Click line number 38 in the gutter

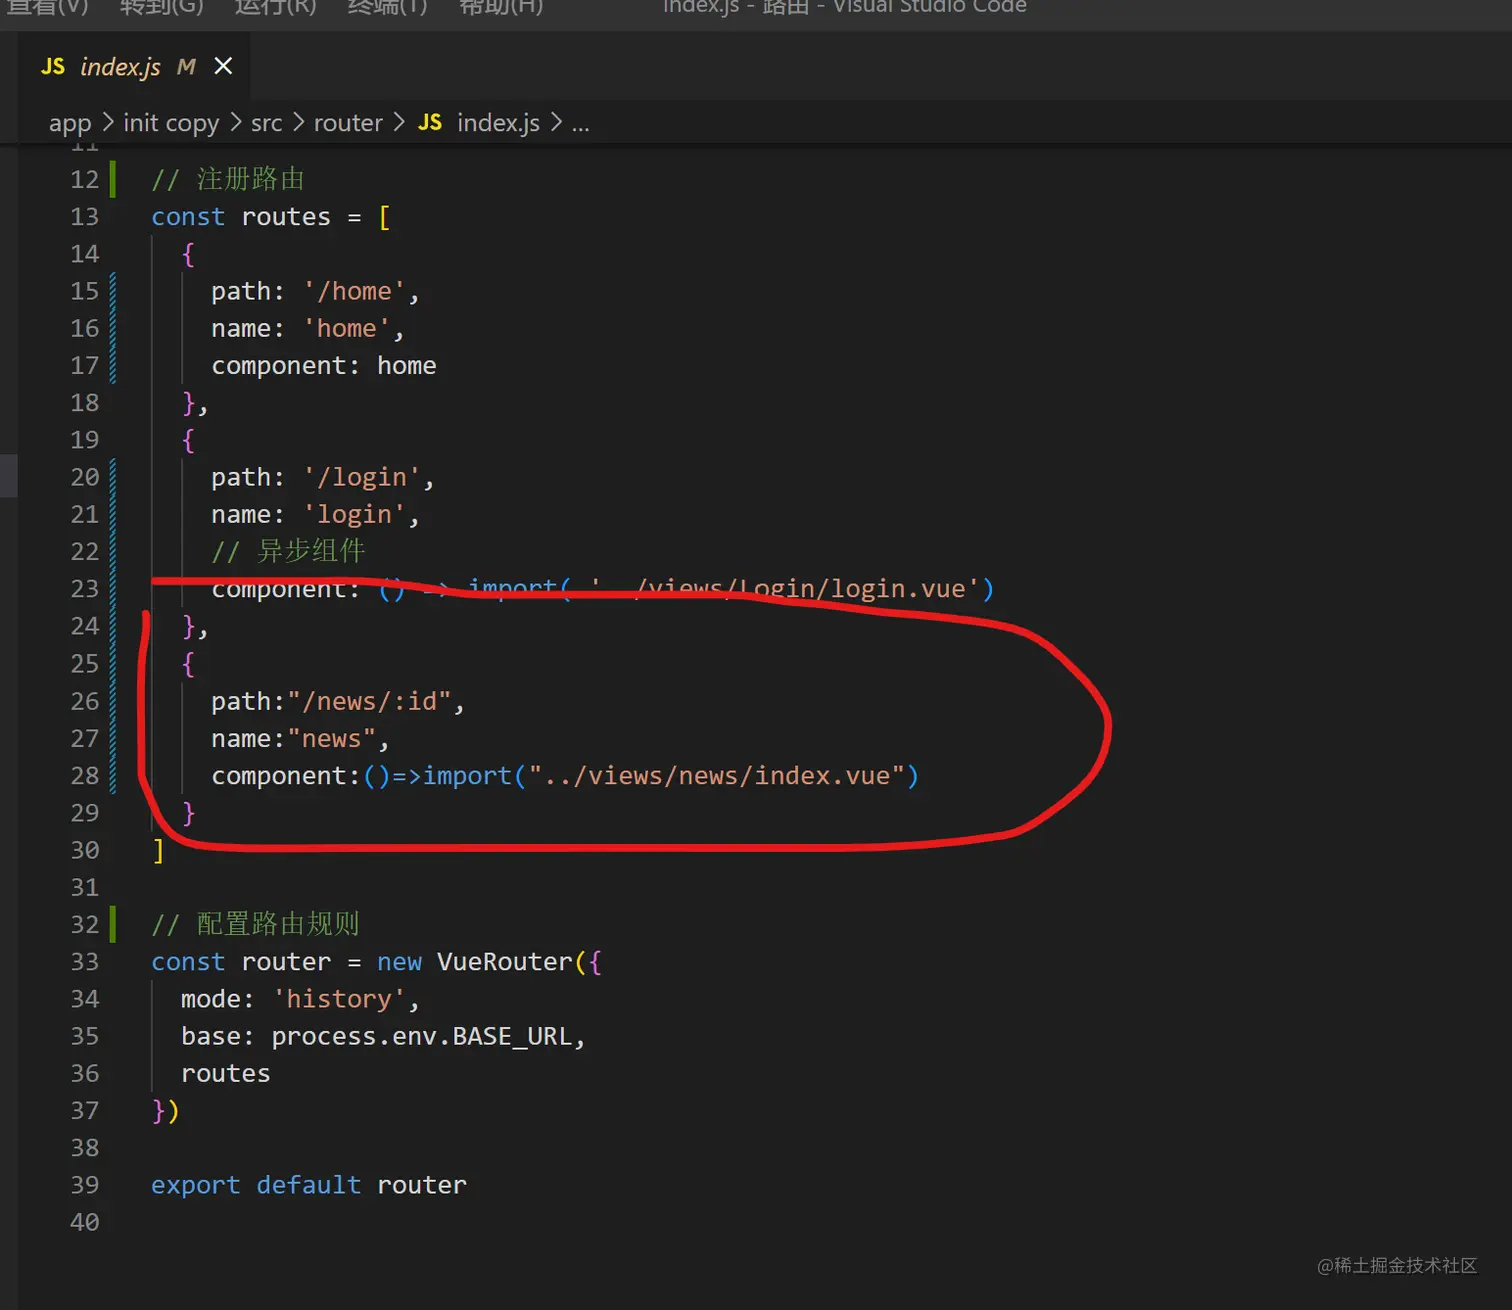85,1148
